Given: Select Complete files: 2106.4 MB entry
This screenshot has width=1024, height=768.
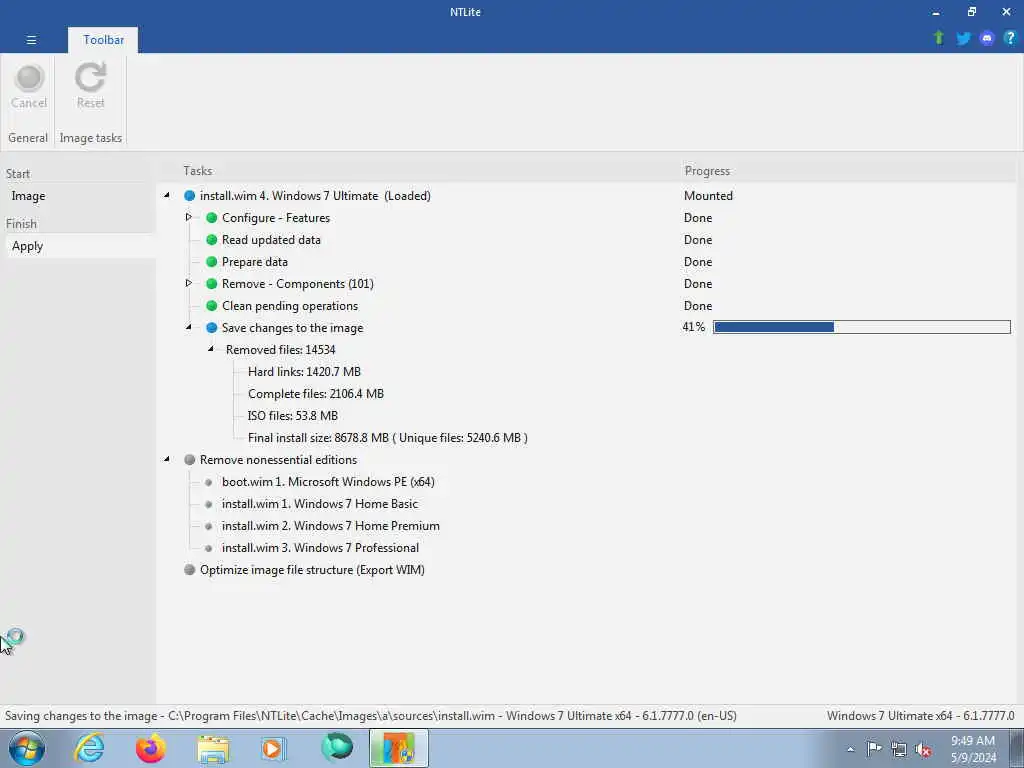Looking at the screenshot, I should 315,394.
